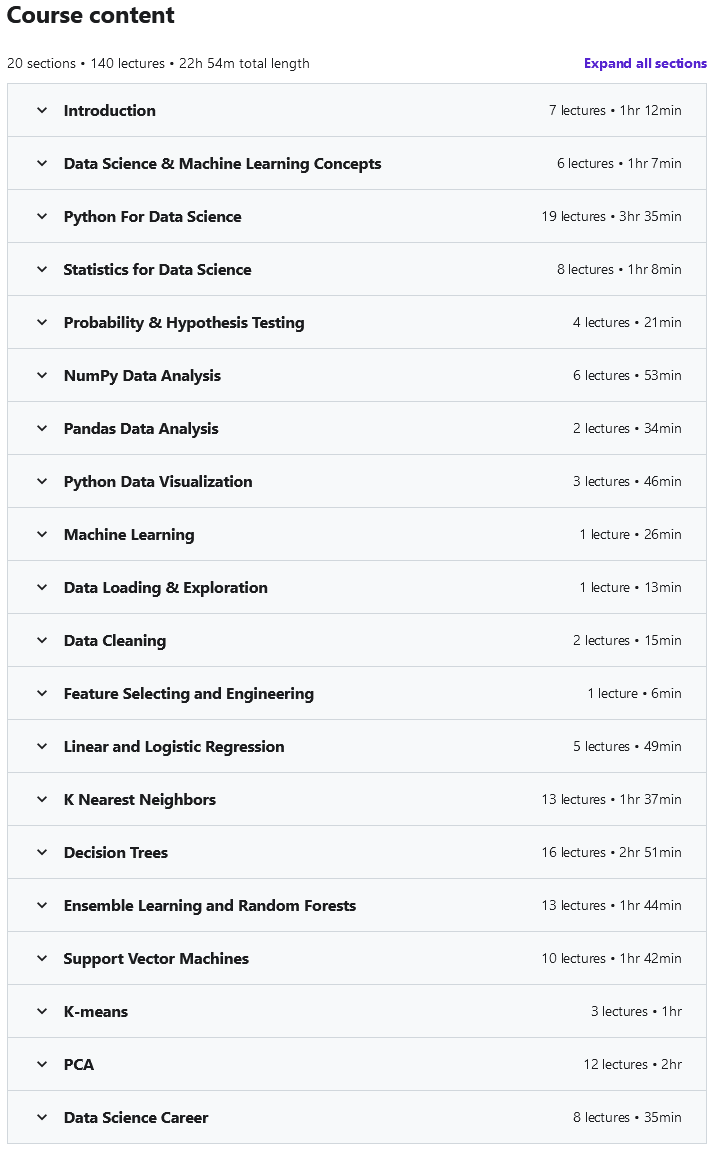This screenshot has height=1155, width=715.
Task: Toggle the Statistics for Data Science chevron
Action: click(42, 270)
